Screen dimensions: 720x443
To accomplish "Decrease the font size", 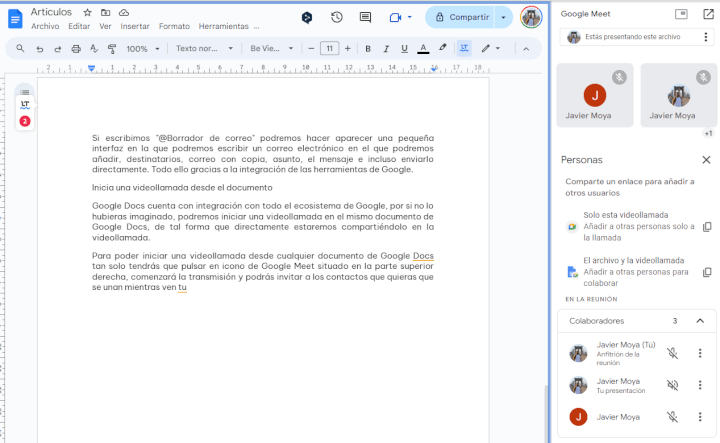I will pyautogui.click(x=311, y=48).
